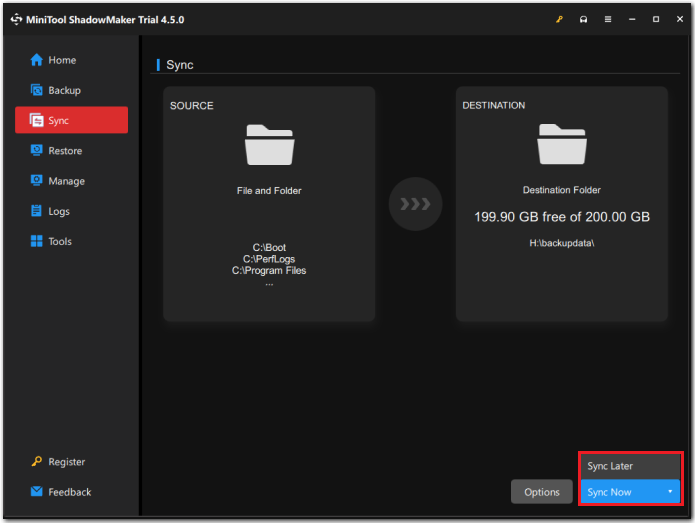This screenshot has width=695, height=523.
Task: Click the Destination Folder label
Action: [x=562, y=190]
